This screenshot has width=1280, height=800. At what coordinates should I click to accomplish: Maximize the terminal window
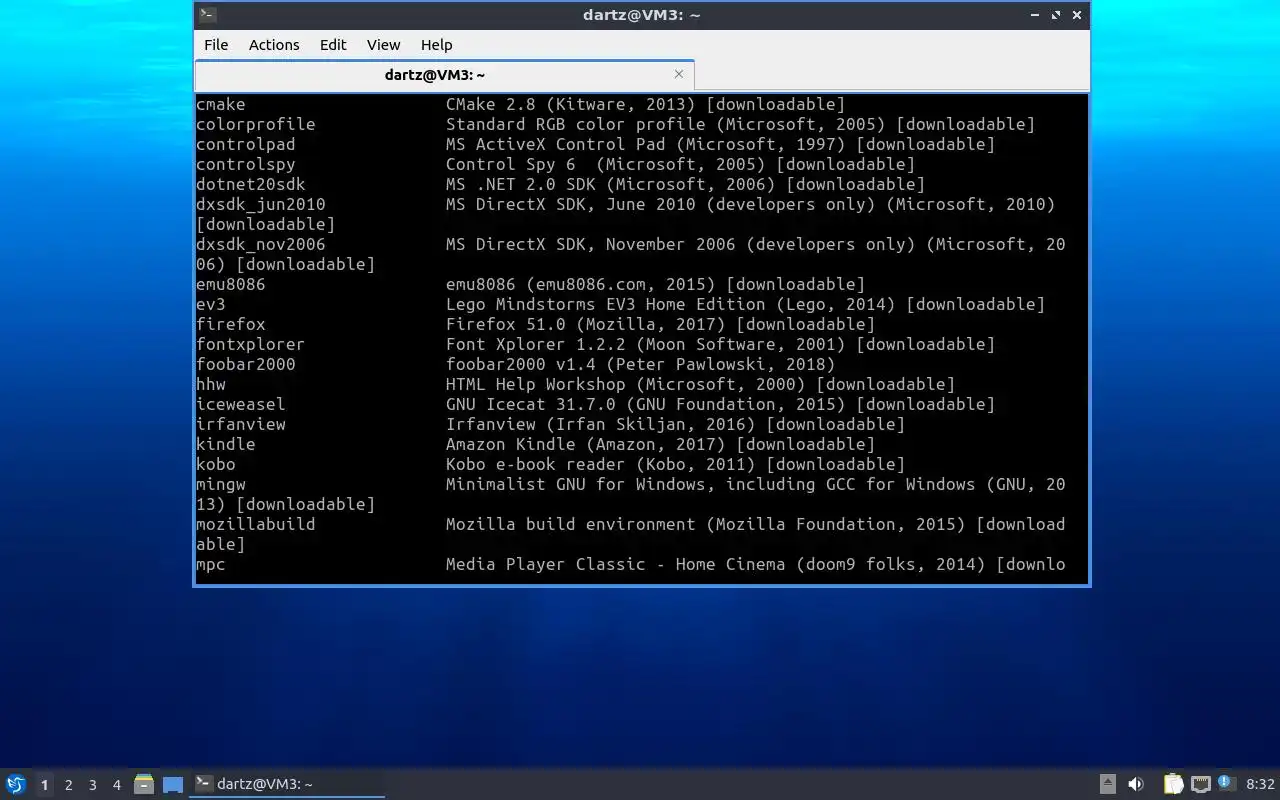(x=1057, y=15)
